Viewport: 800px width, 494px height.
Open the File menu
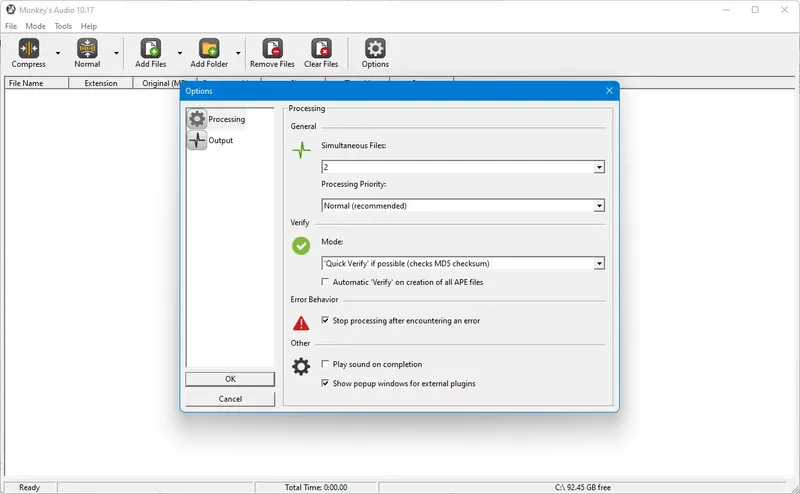click(x=11, y=26)
